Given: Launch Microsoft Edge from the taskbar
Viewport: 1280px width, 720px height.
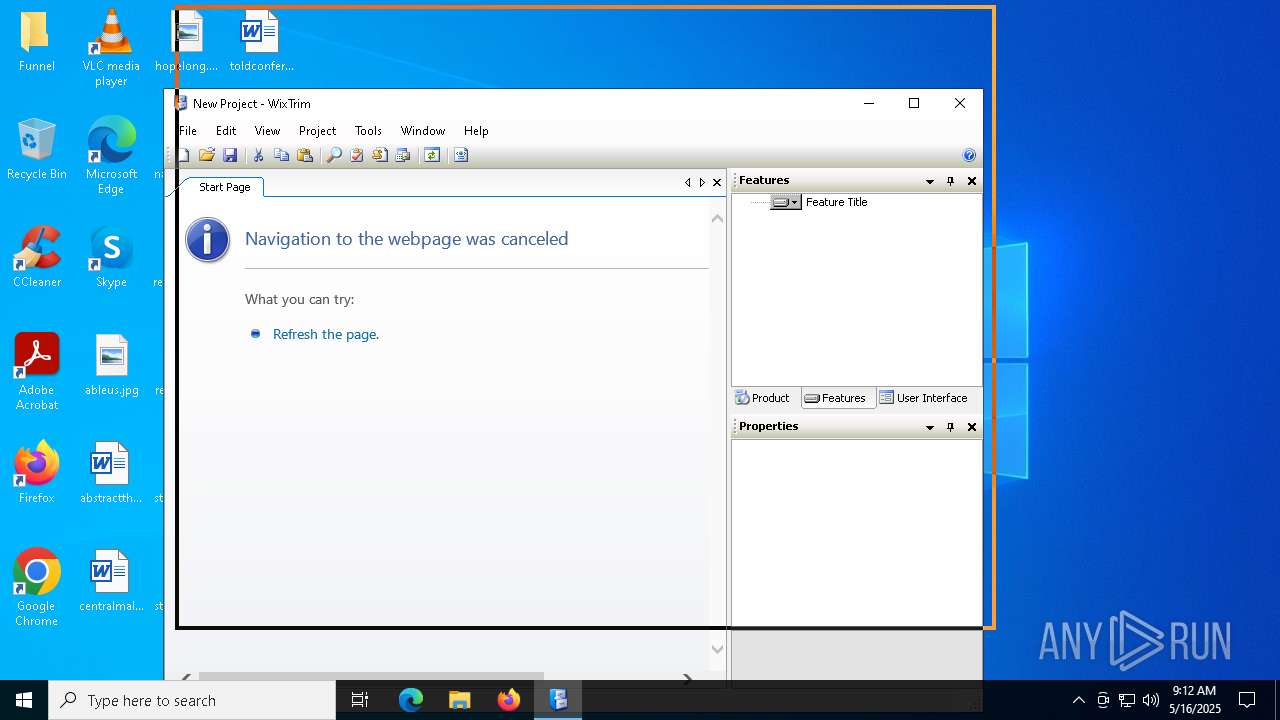Looking at the screenshot, I should pyautogui.click(x=411, y=700).
